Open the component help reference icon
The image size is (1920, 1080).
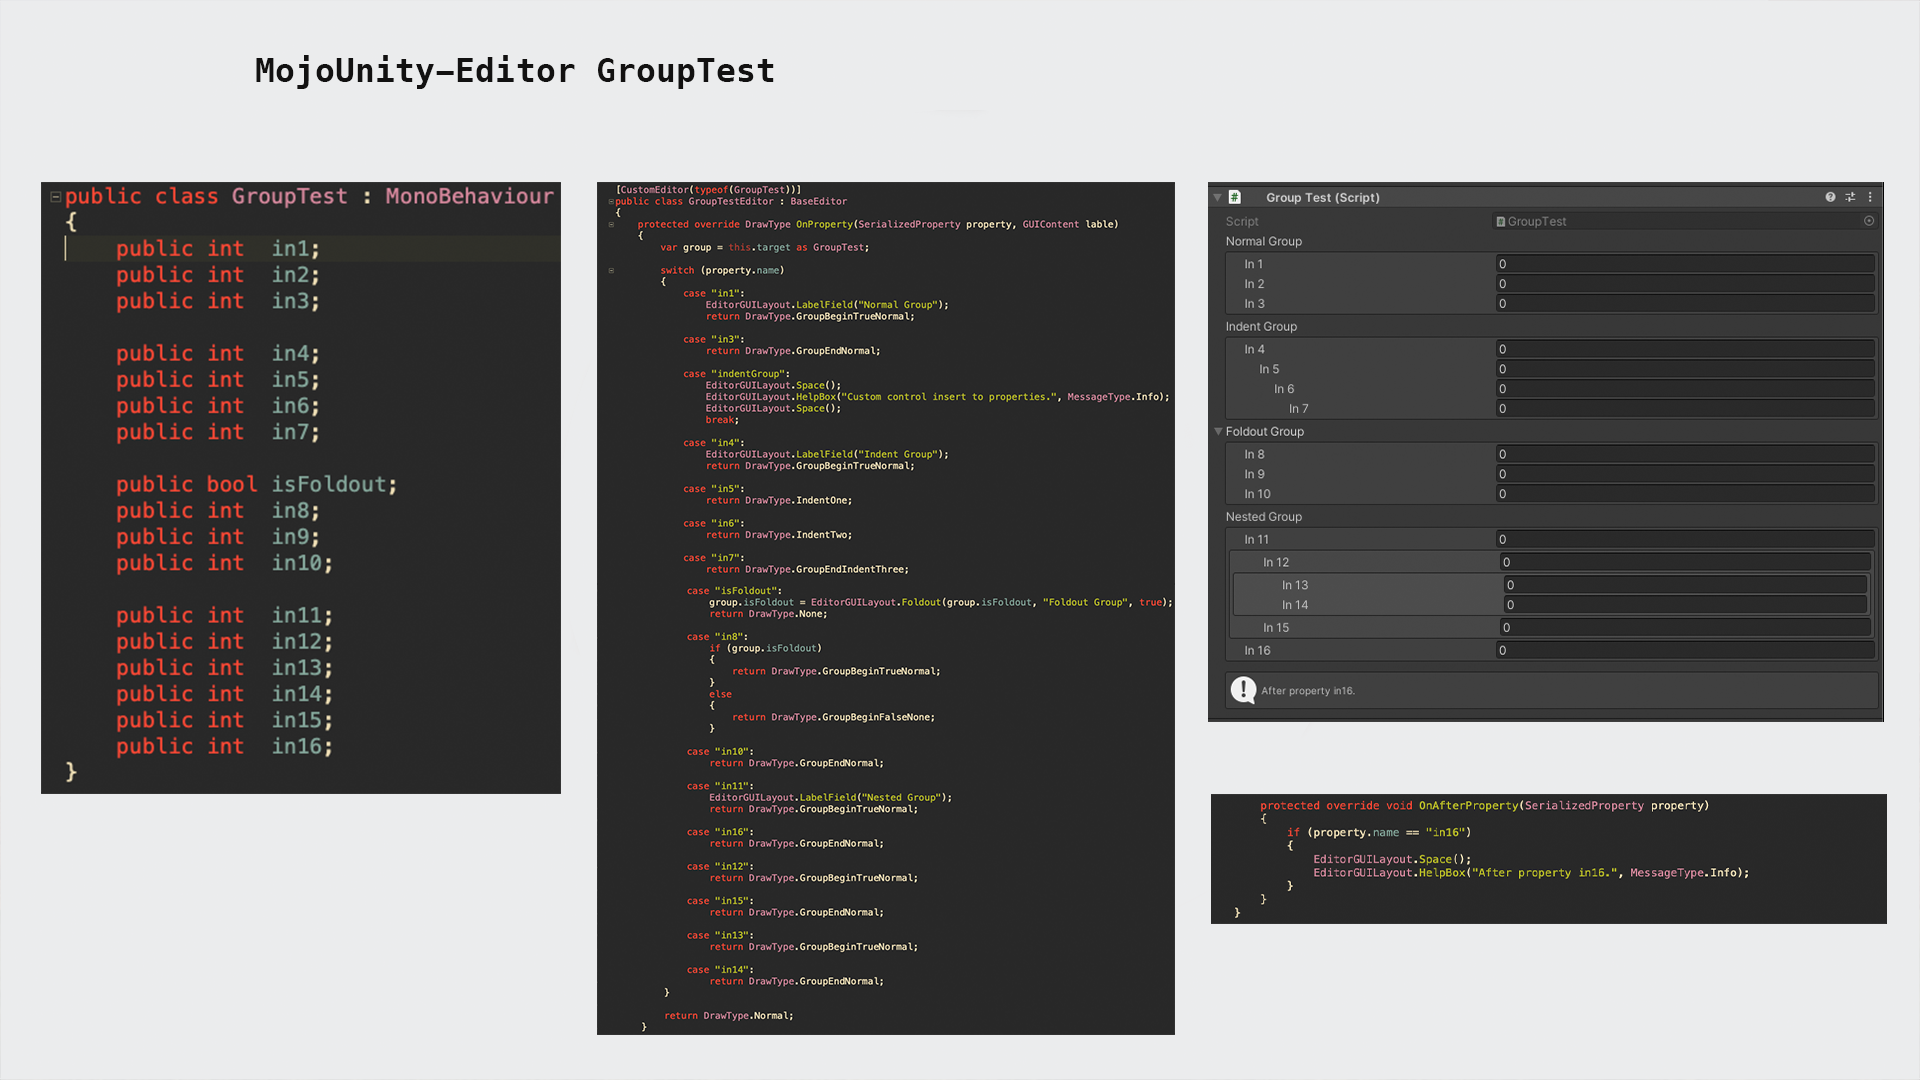[1830, 197]
